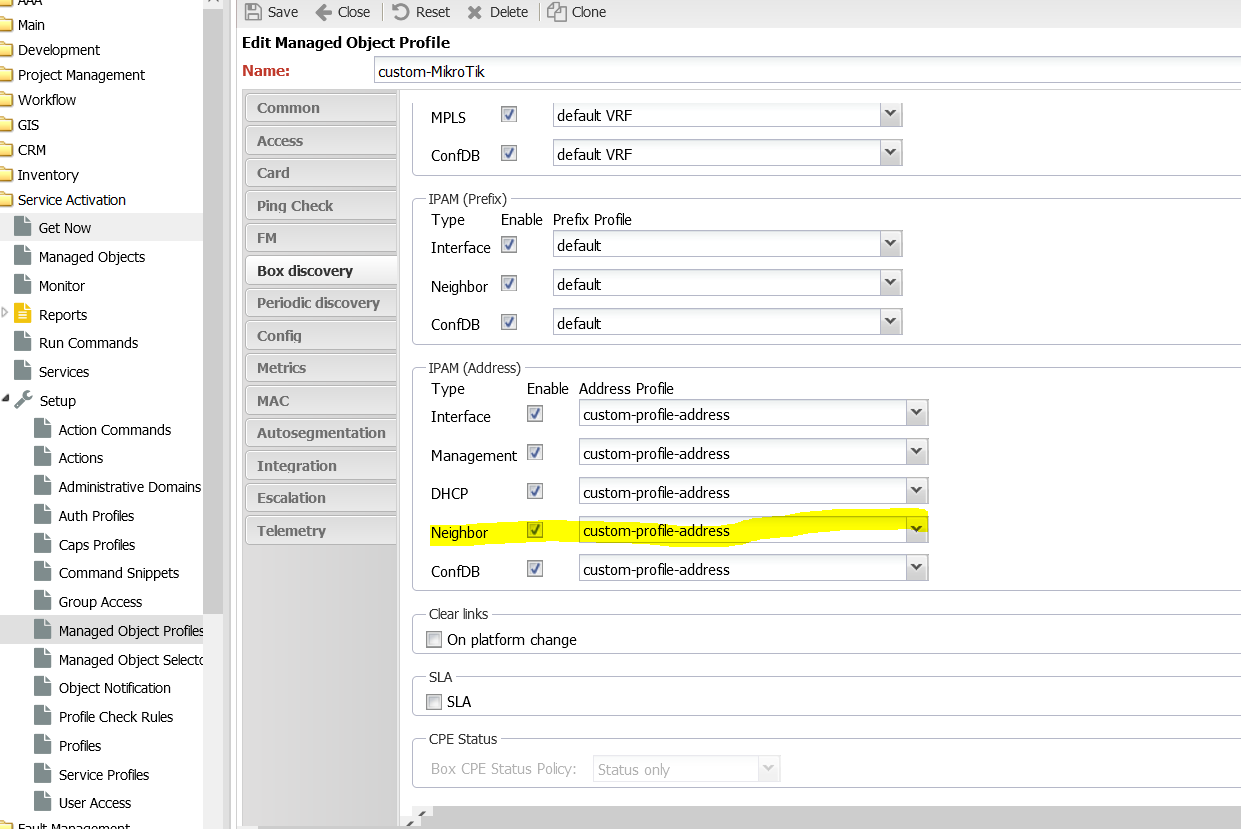Image resolution: width=1241 pixels, height=829 pixels.
Task: Click the Command Snippets document icon
Action: coord(42,572)
